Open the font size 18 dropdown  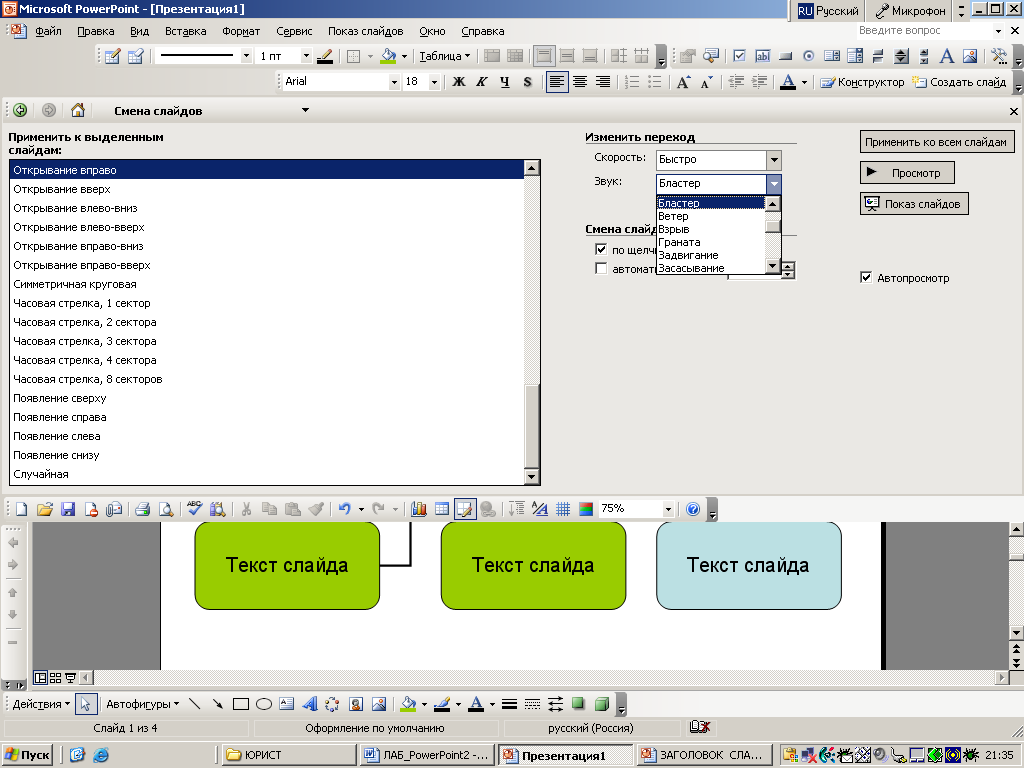tap(434, 82)
